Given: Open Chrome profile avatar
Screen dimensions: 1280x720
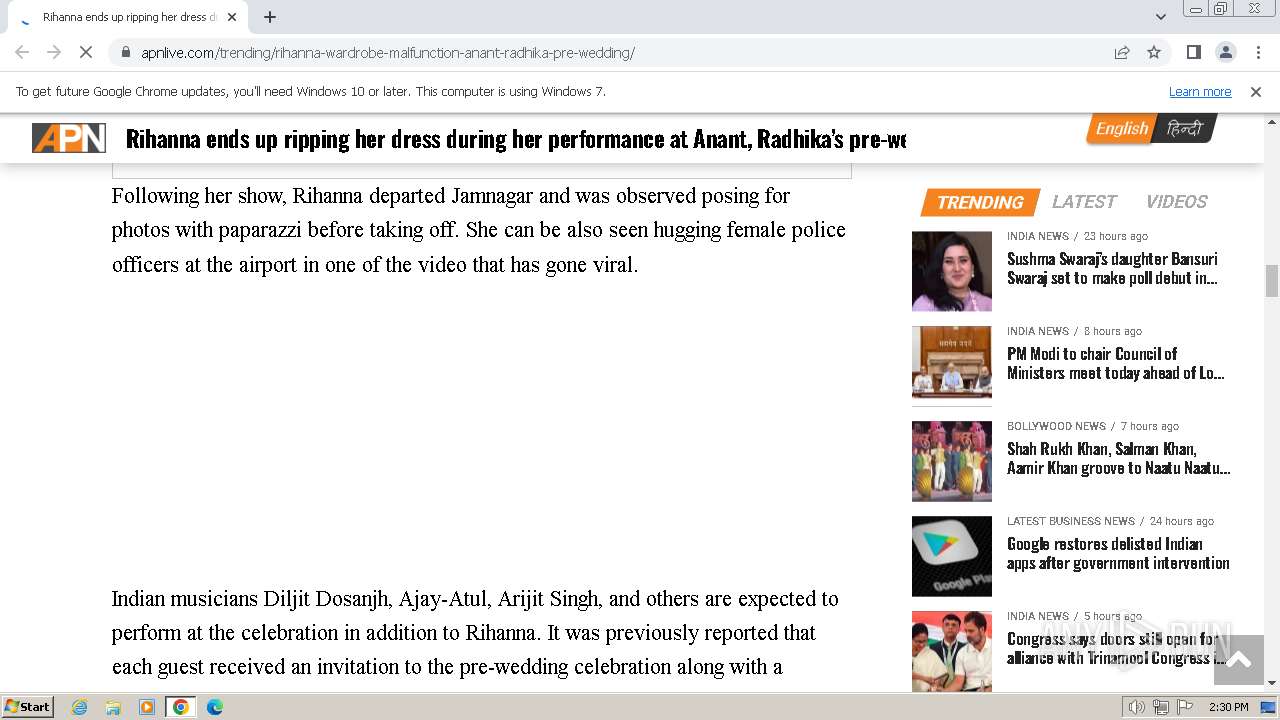Looking at the screenshot, I should click(1225, 52).
